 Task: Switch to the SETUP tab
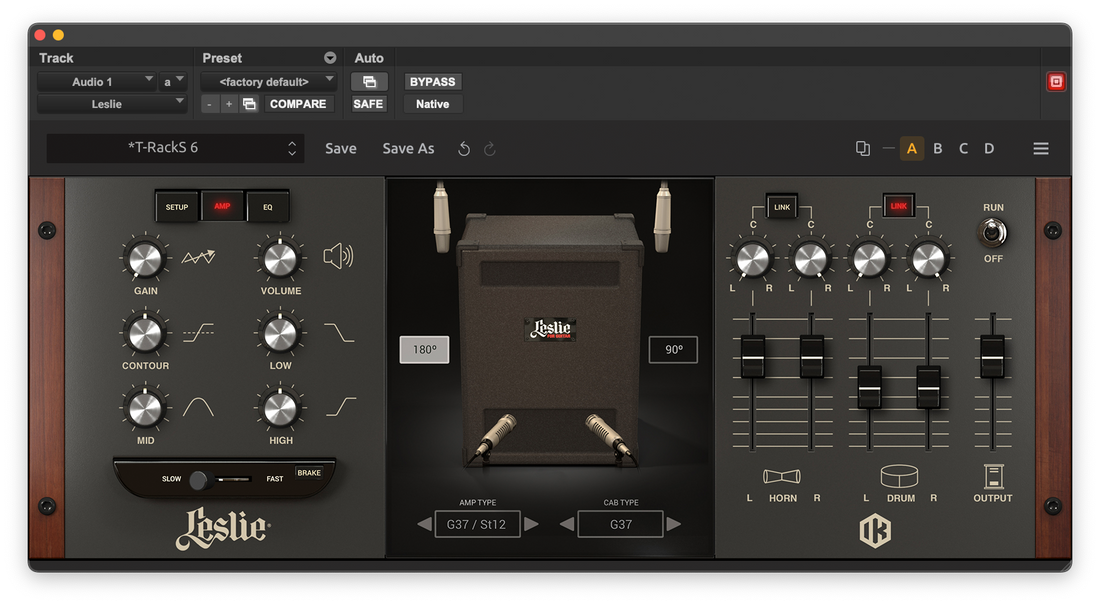click(x=177, y=207)
